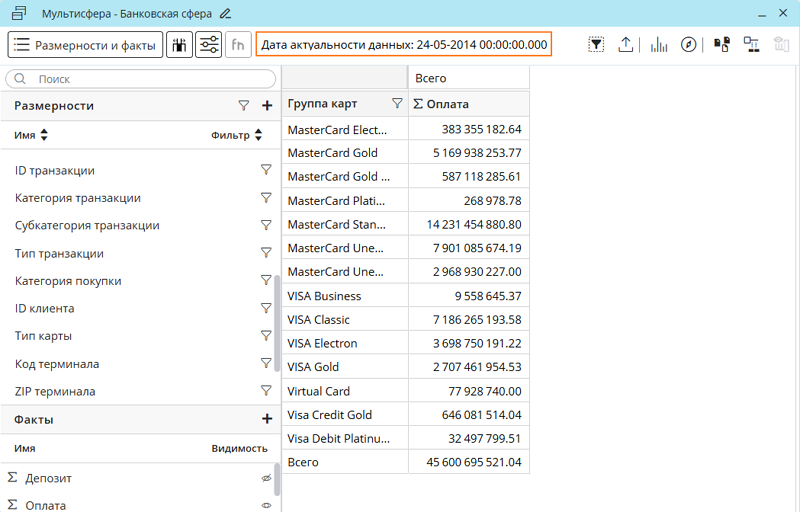Open filter on Группа карт column header
The height and width of the screenshot is (512, 800).
click(397, 104)
